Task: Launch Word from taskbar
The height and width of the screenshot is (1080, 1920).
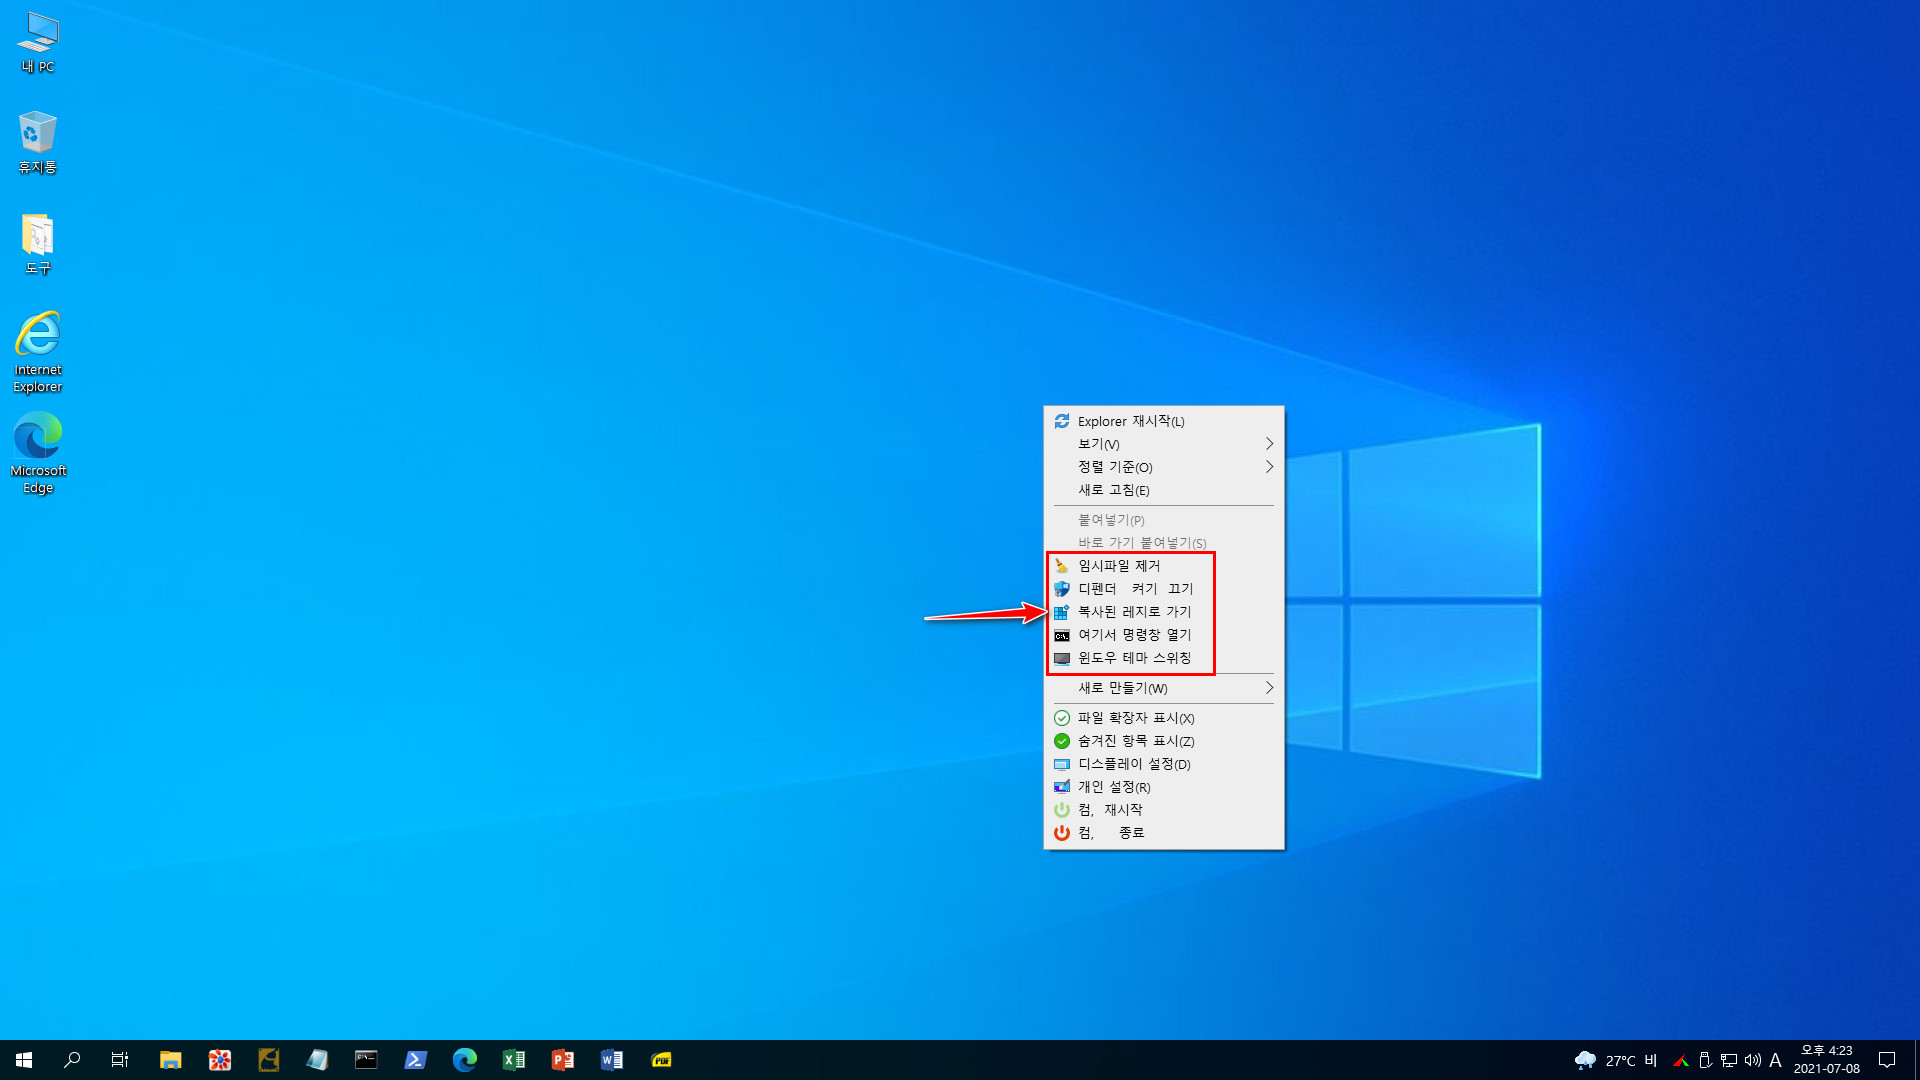Action: (612, 1060)
